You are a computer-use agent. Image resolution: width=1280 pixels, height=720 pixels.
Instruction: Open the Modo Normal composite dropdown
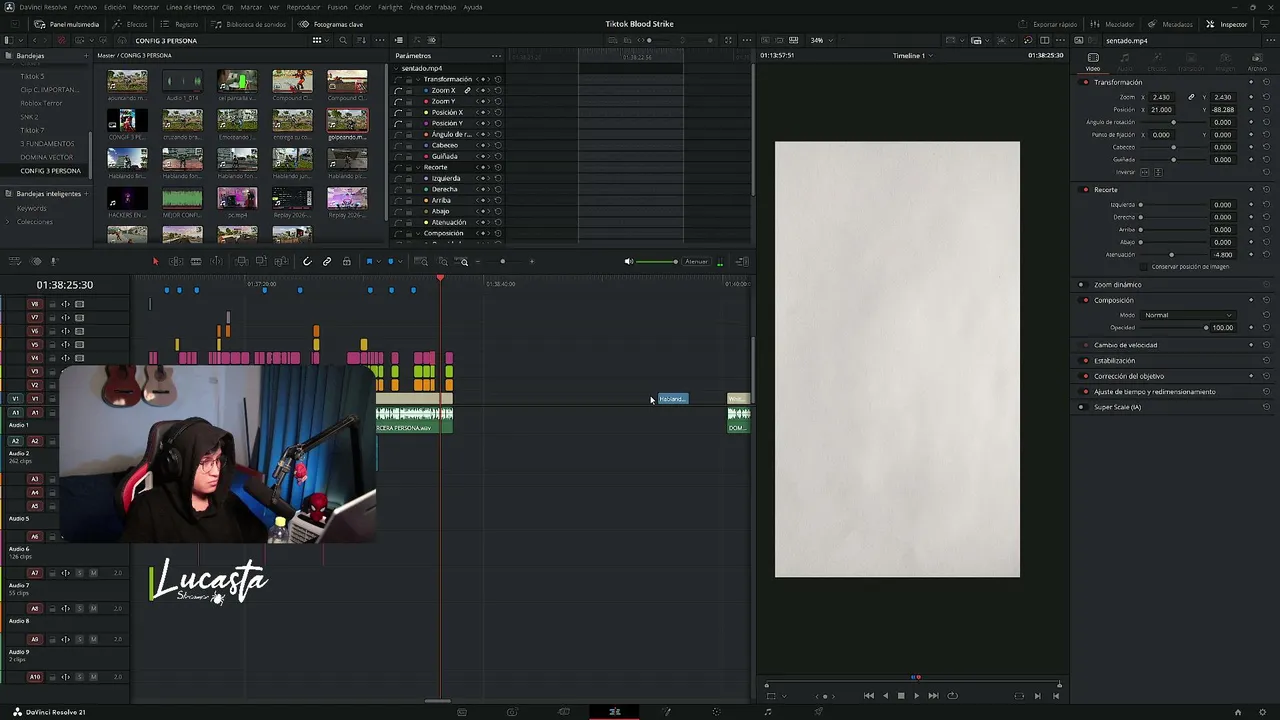[x=1188, y=315]
